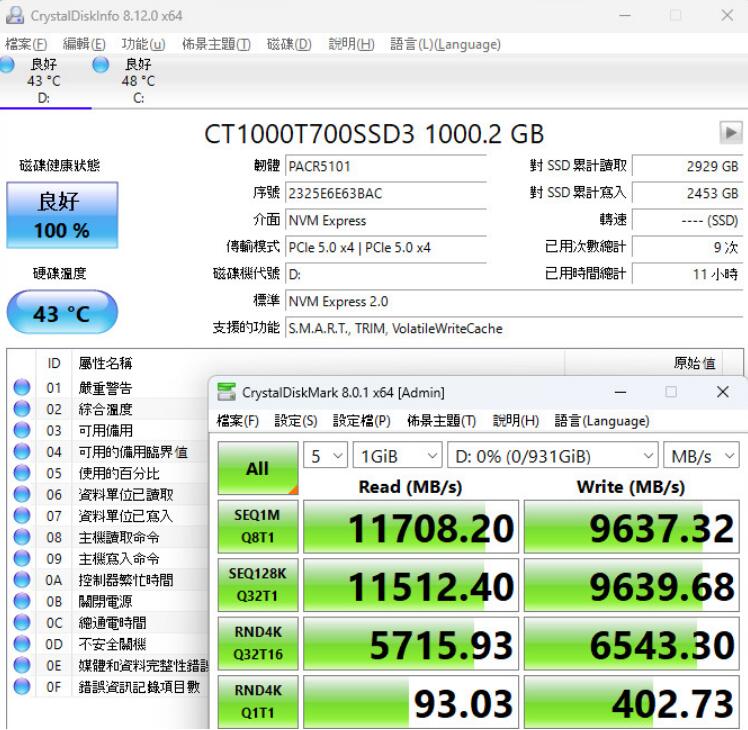Viewport: 748px width, 730px height.
Task: Click the blue status orb for attribute 07
Action: [21, 516]
